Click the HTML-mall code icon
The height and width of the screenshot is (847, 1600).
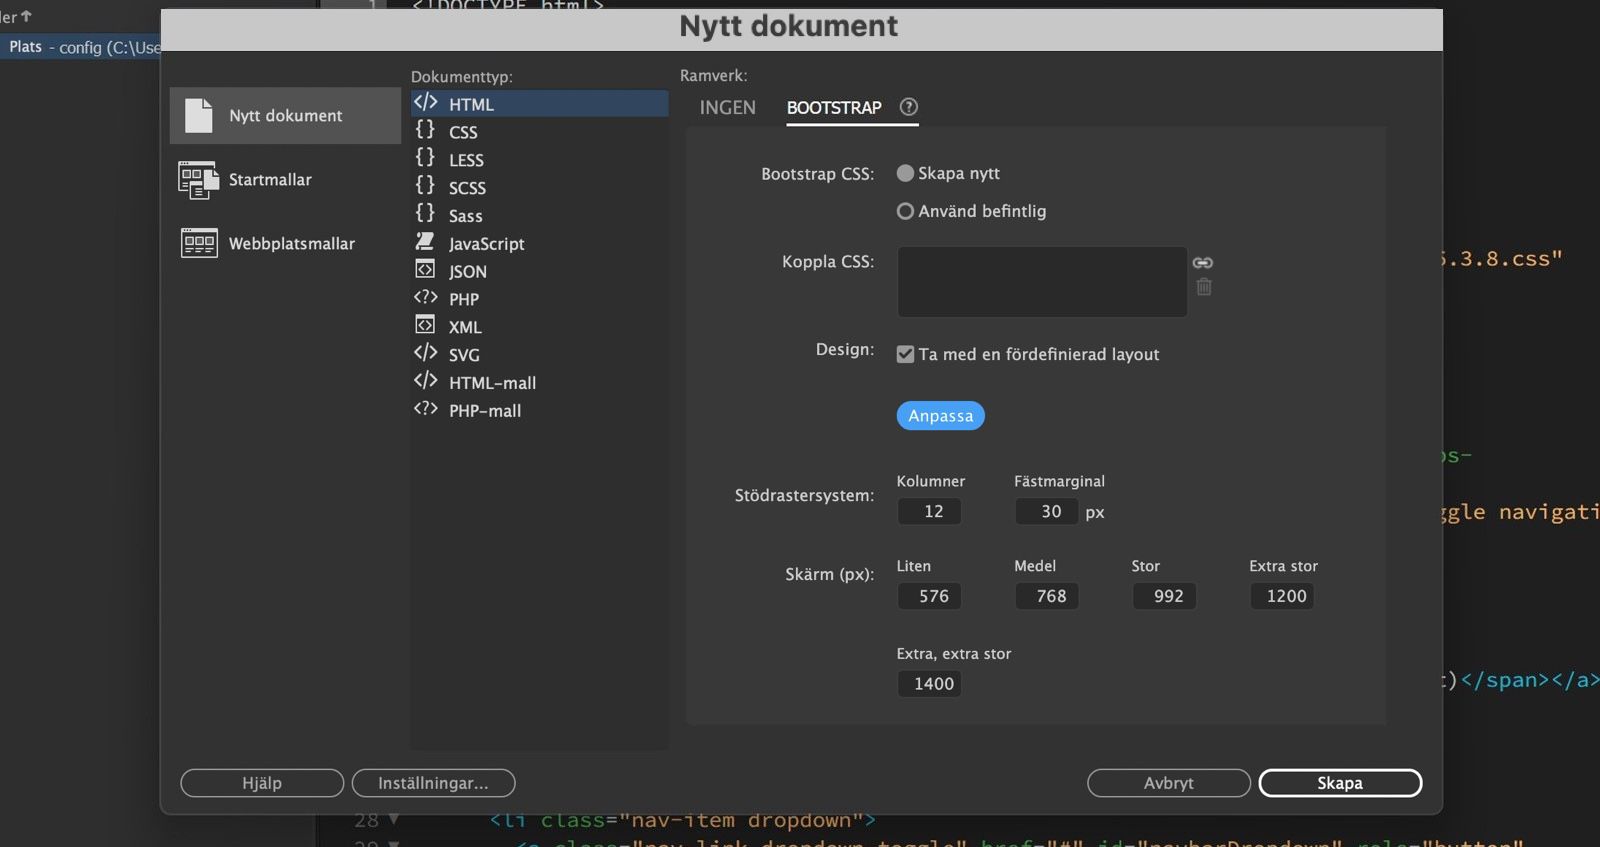[426, 381]
